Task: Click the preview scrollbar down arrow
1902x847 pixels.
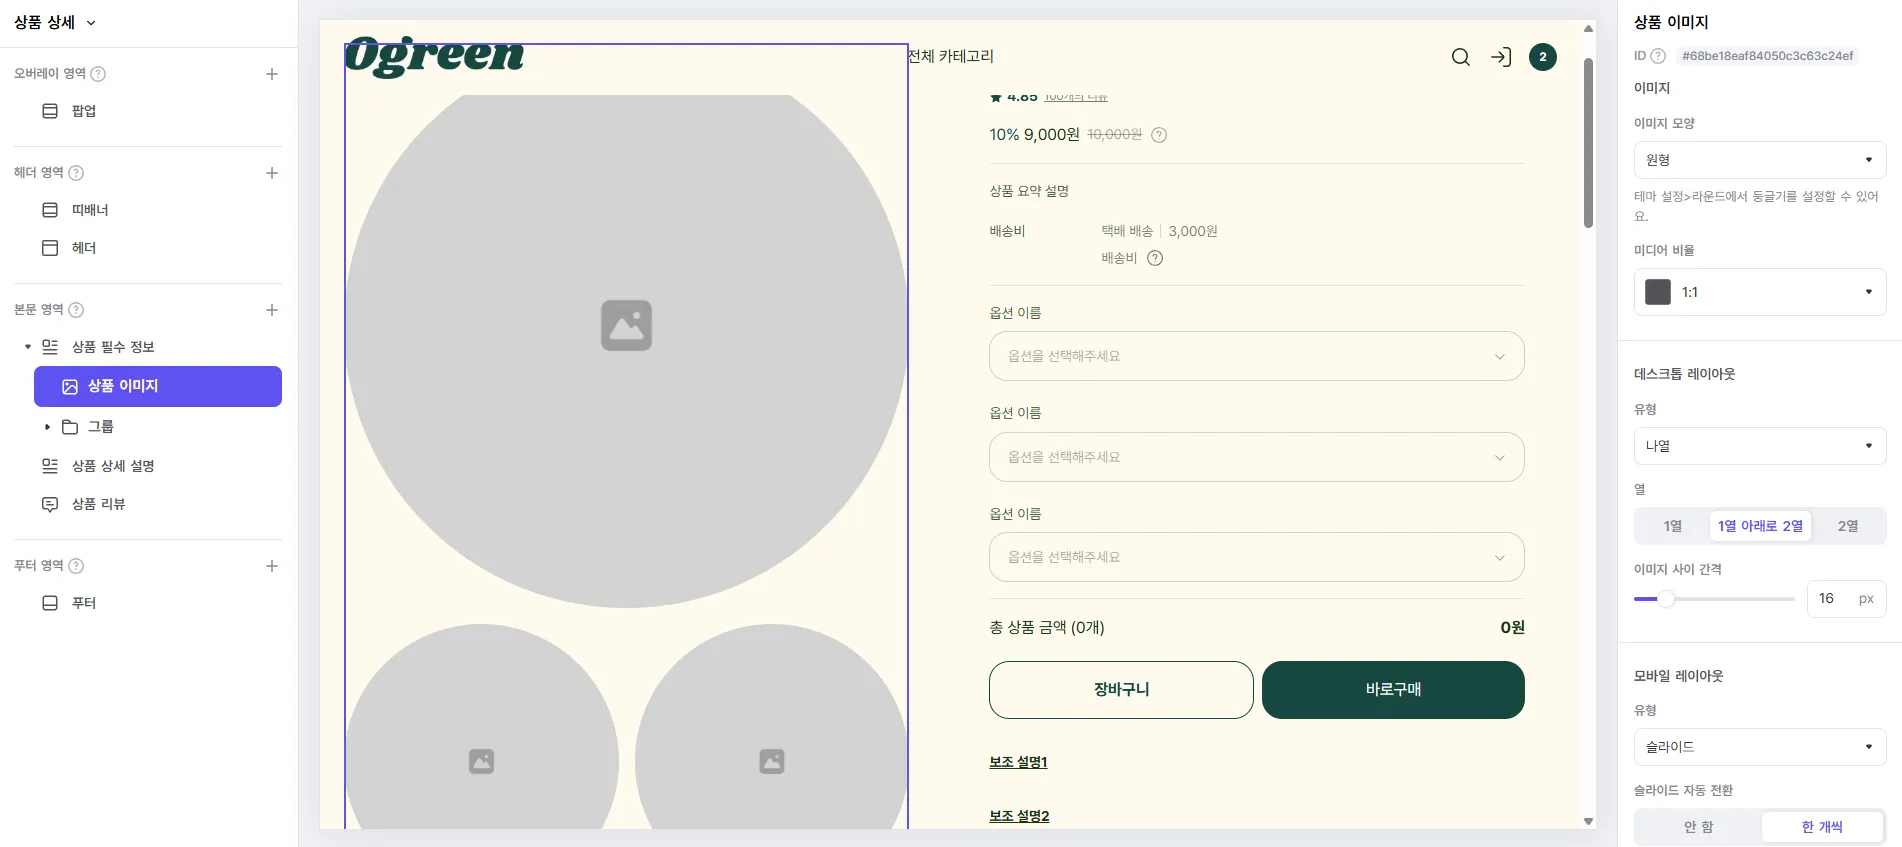Action: (x=1588, y=821)
